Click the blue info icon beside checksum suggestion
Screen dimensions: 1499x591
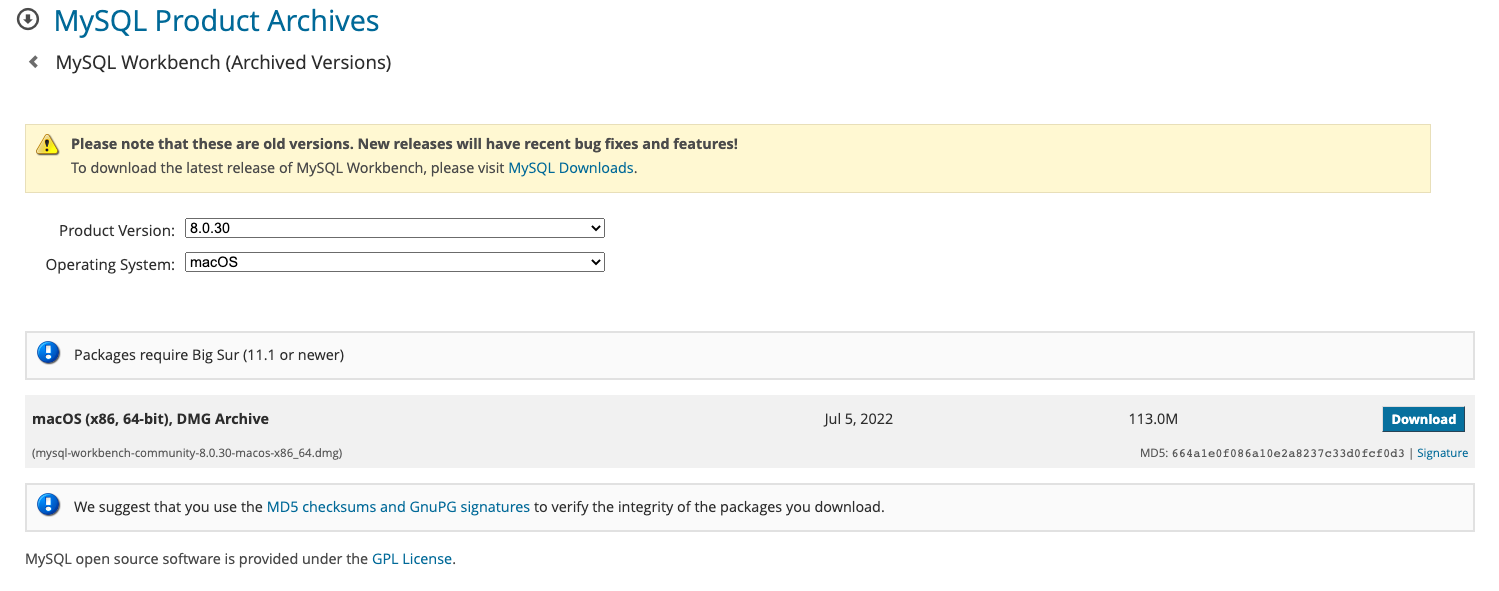[48, 505]
